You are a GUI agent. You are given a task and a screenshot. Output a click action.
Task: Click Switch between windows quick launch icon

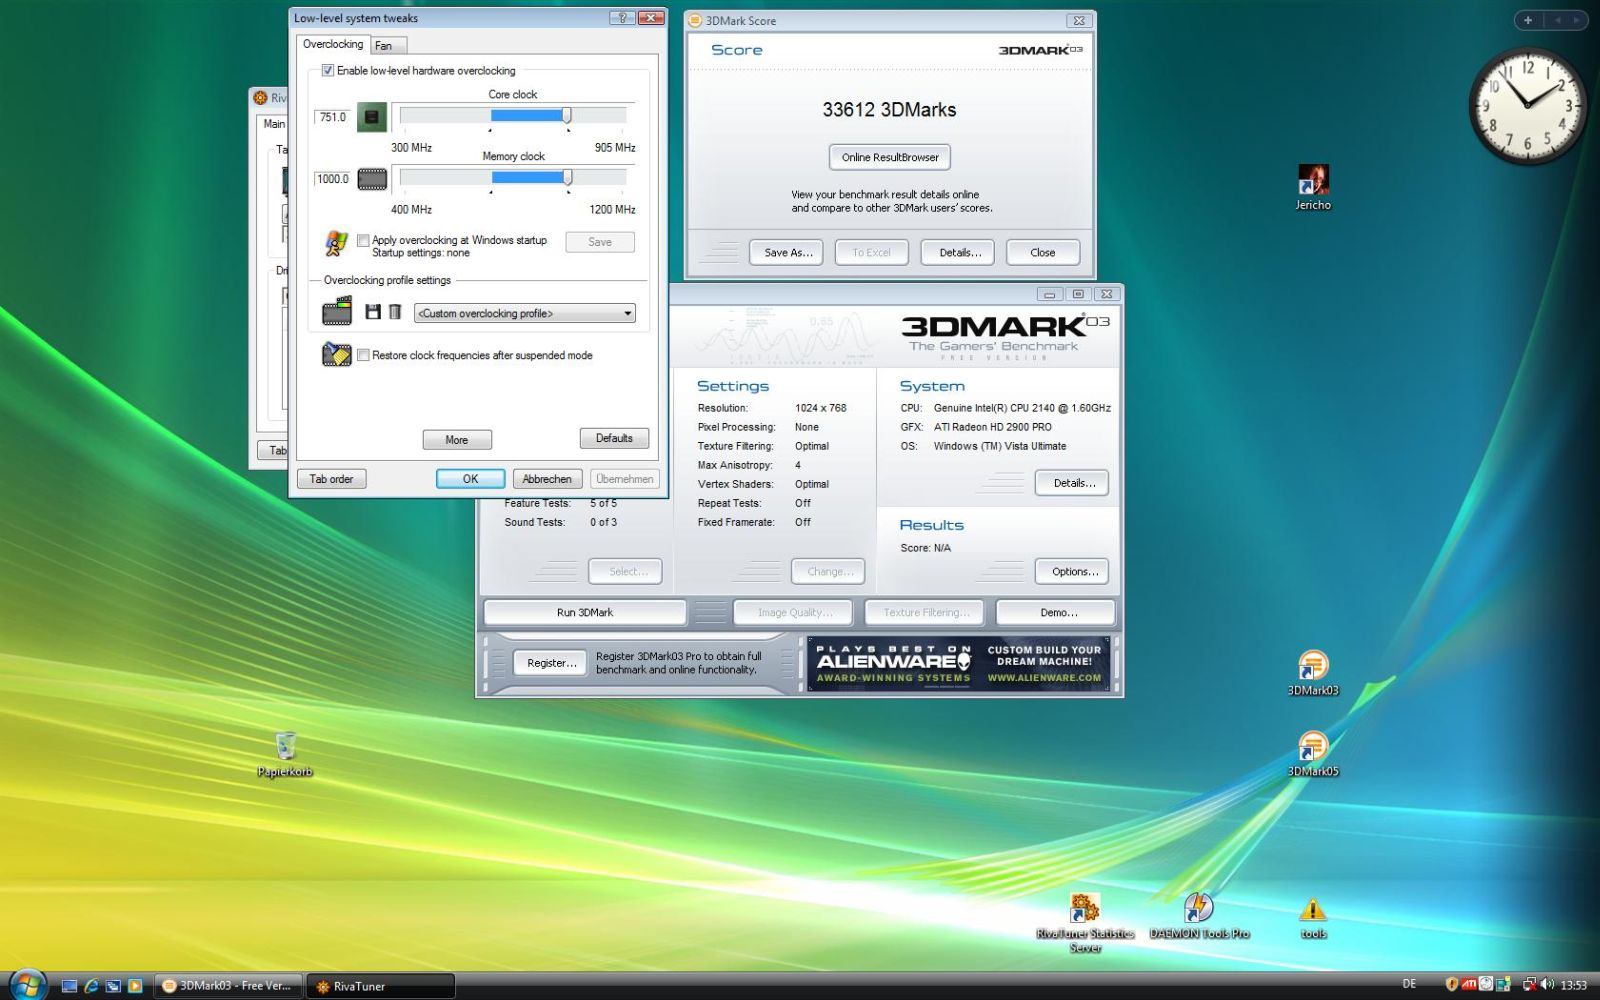pyautogui.click(x=113, y=986)
